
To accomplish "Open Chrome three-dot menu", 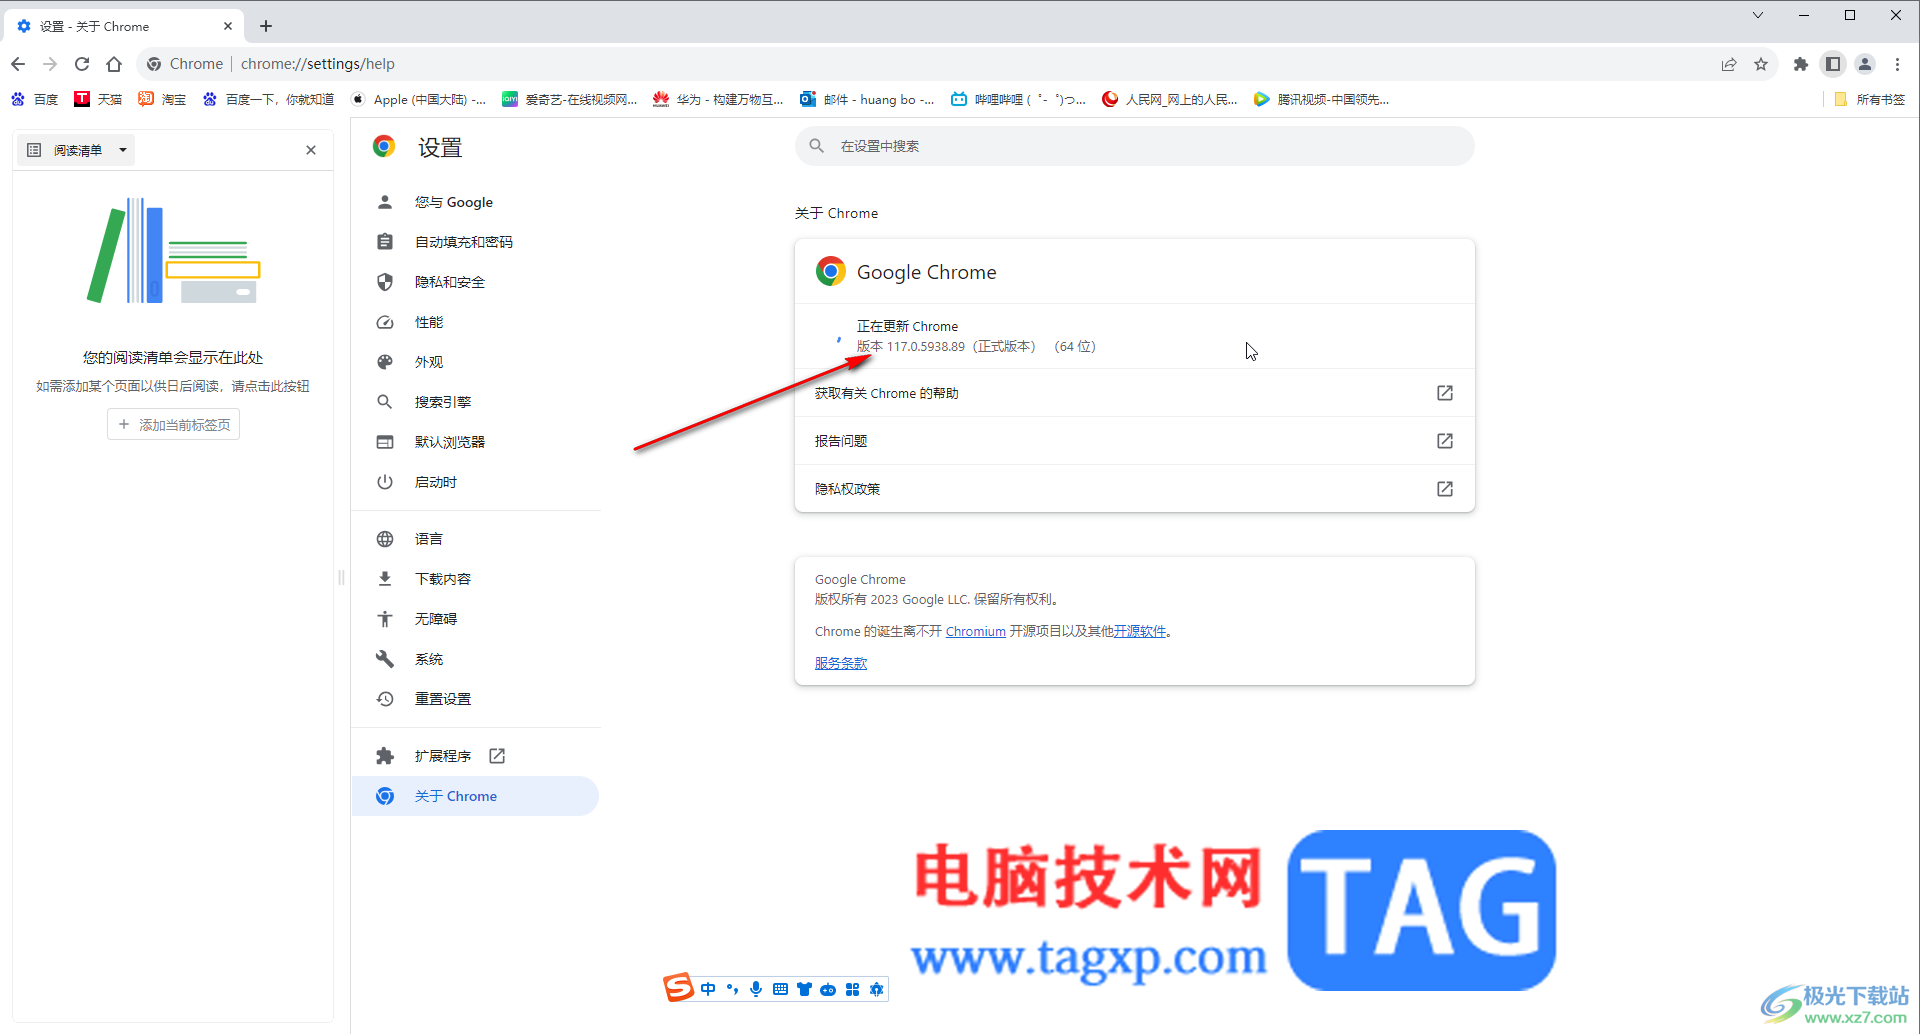I will coord(1897,64).
